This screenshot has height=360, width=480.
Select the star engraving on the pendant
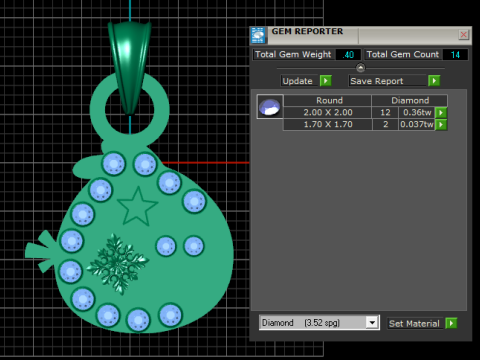pyautogui.click(x=137, y=207)
